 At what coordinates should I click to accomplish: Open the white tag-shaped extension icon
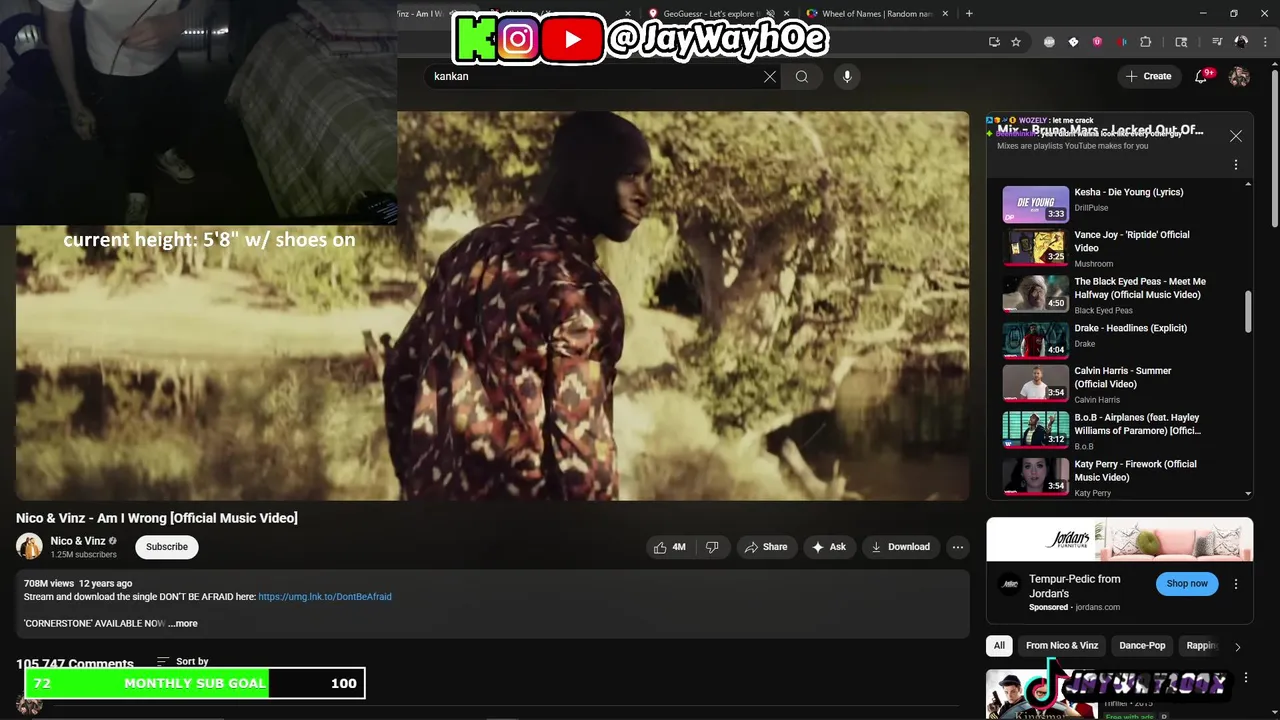(x=1073, y=42)
